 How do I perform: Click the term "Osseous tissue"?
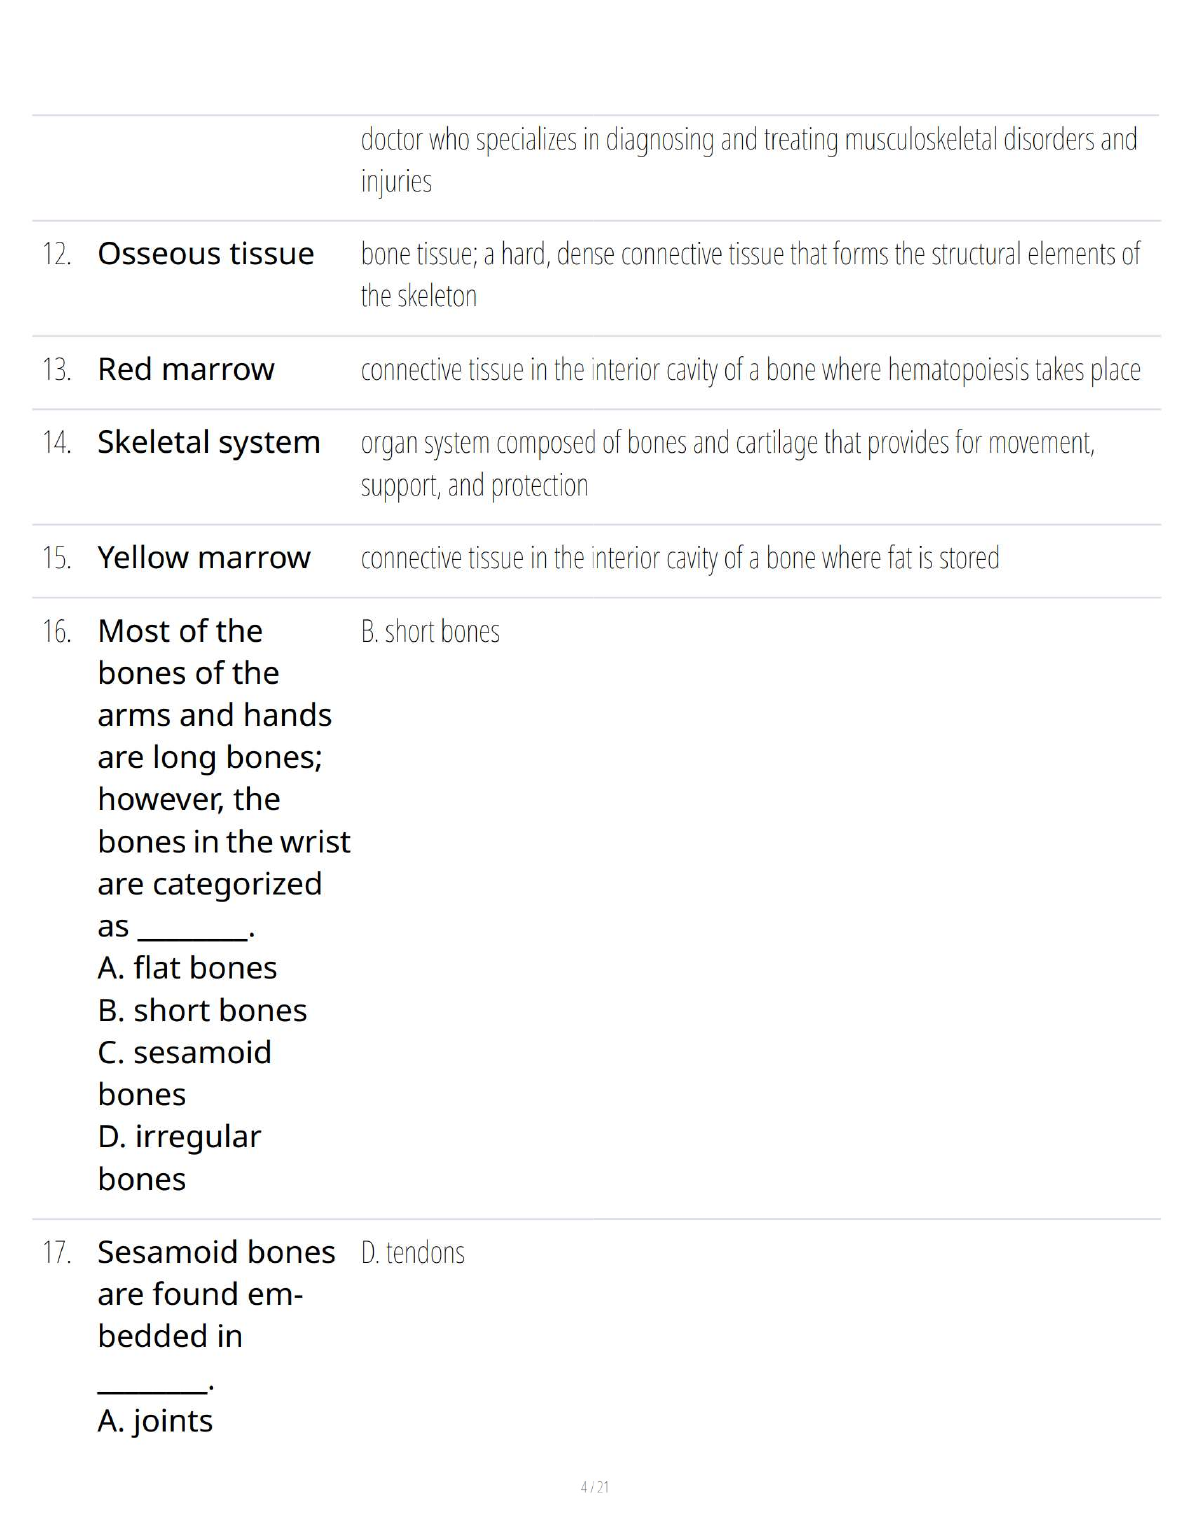click(x=205, y=254)
